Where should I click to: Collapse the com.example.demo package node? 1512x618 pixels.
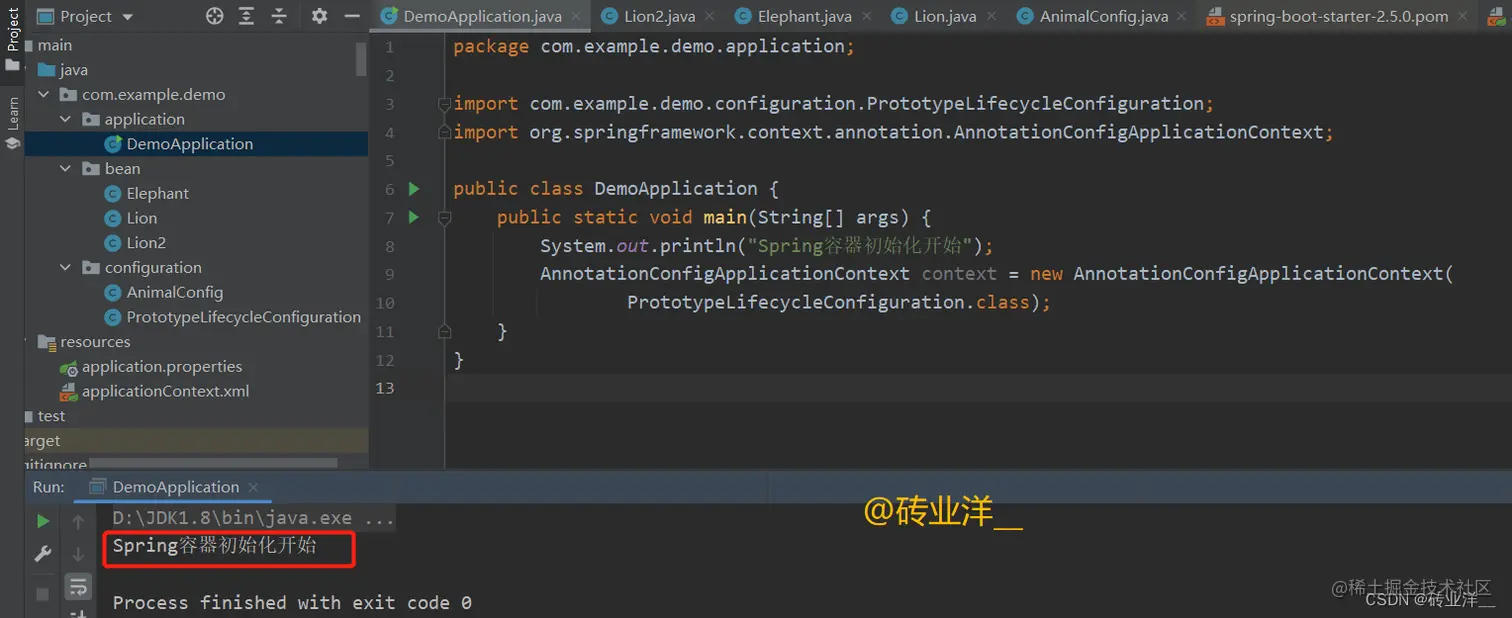click(x=43, y=95)
